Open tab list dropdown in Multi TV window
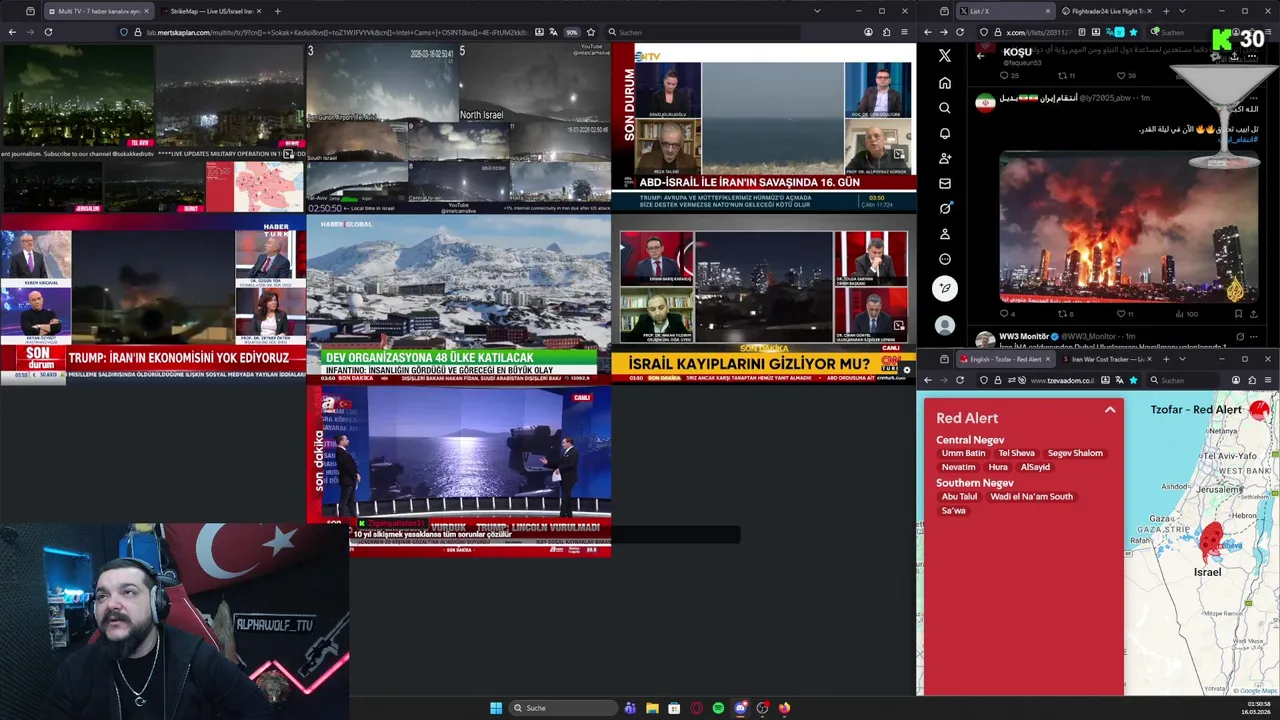 (817, 11)
